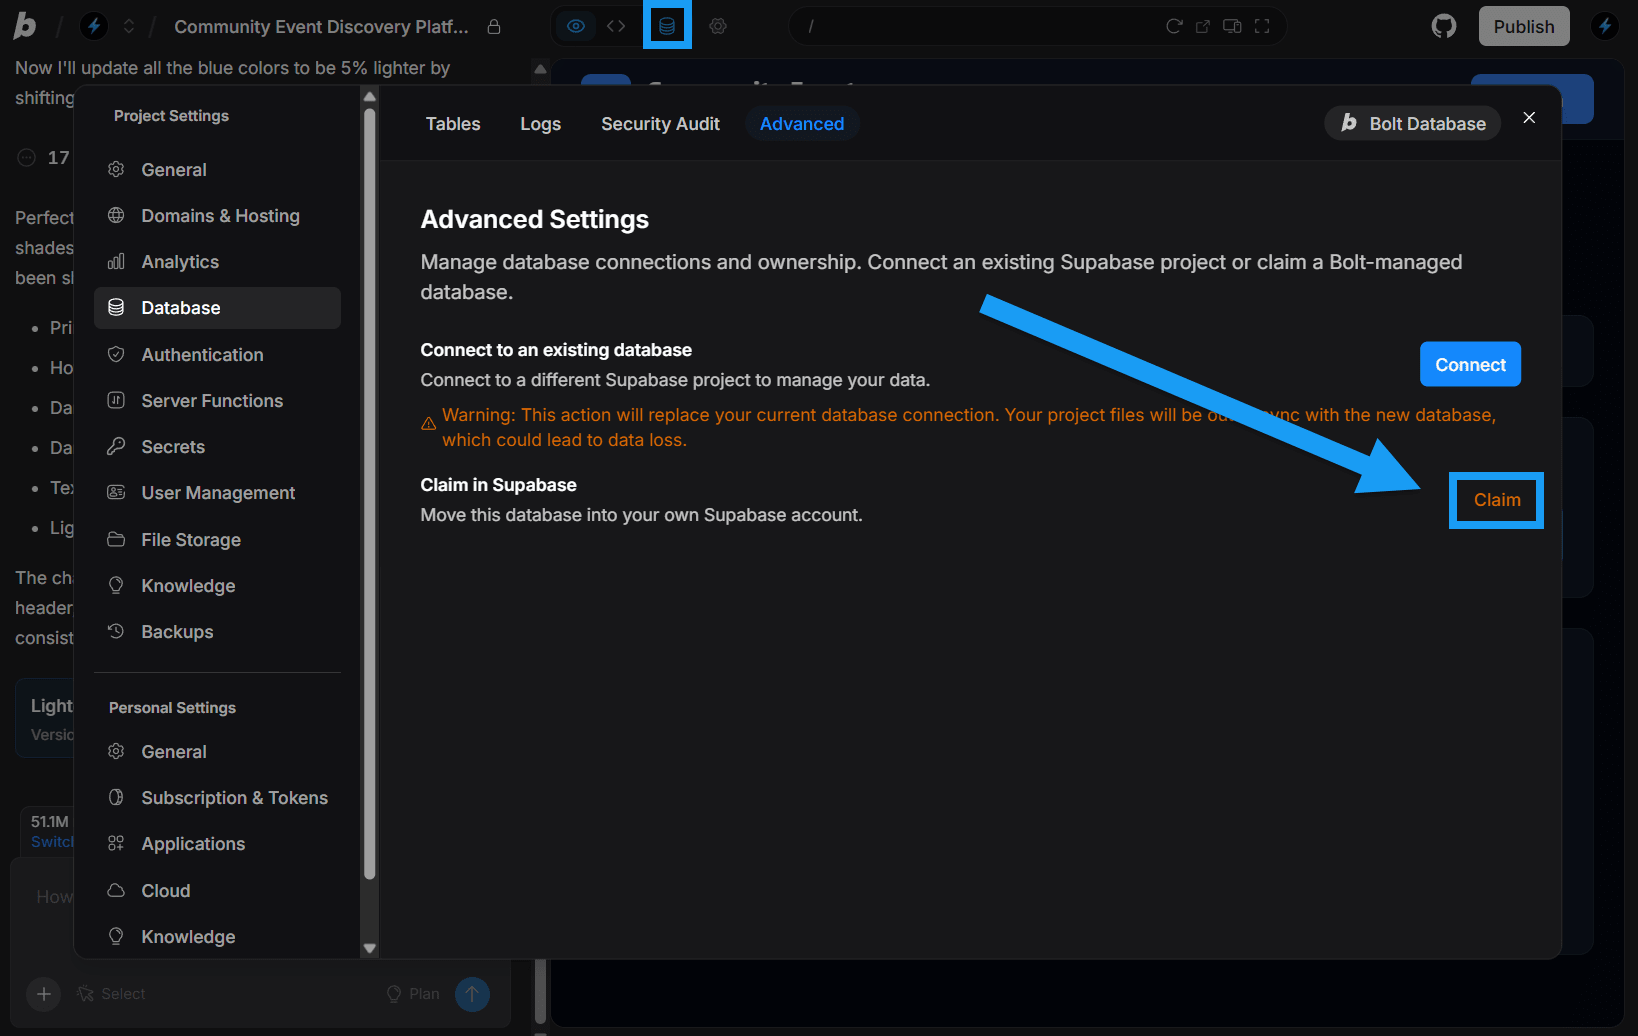Toggle the preview eye icon

tap(575, 26)
